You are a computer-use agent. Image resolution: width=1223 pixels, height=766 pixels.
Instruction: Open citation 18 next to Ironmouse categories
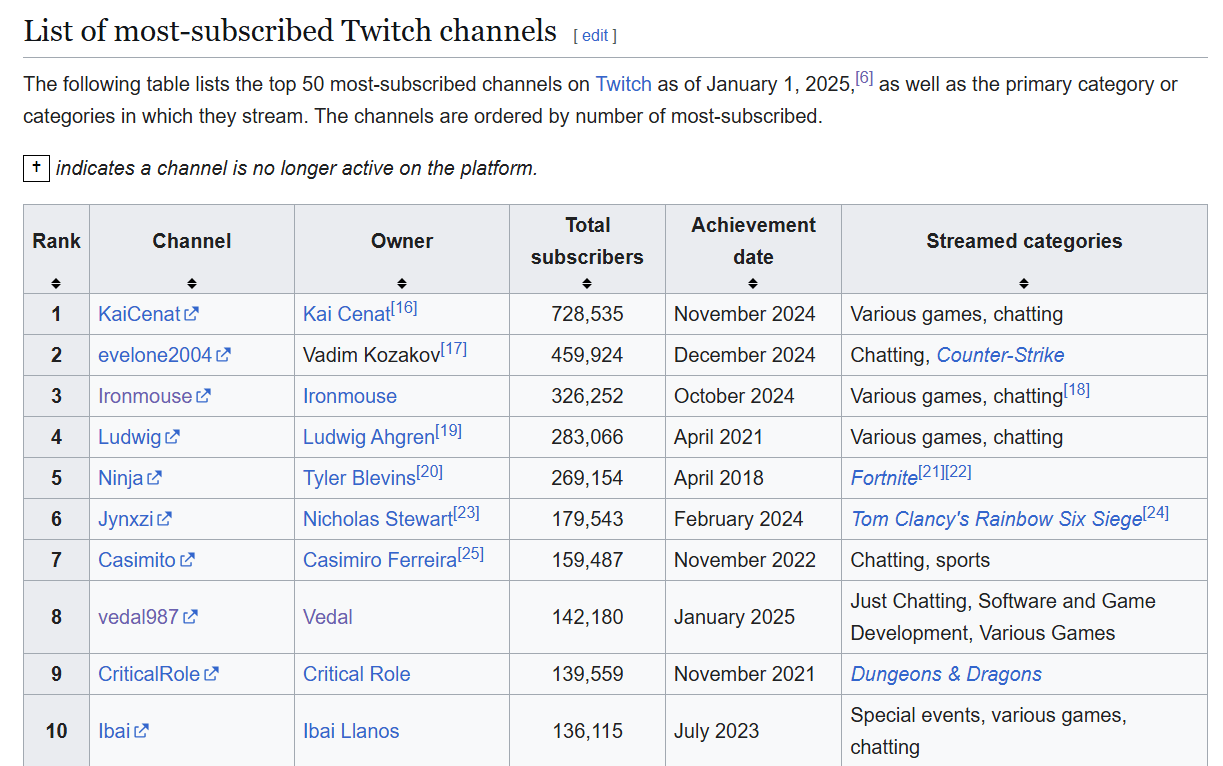(1077, 390)
